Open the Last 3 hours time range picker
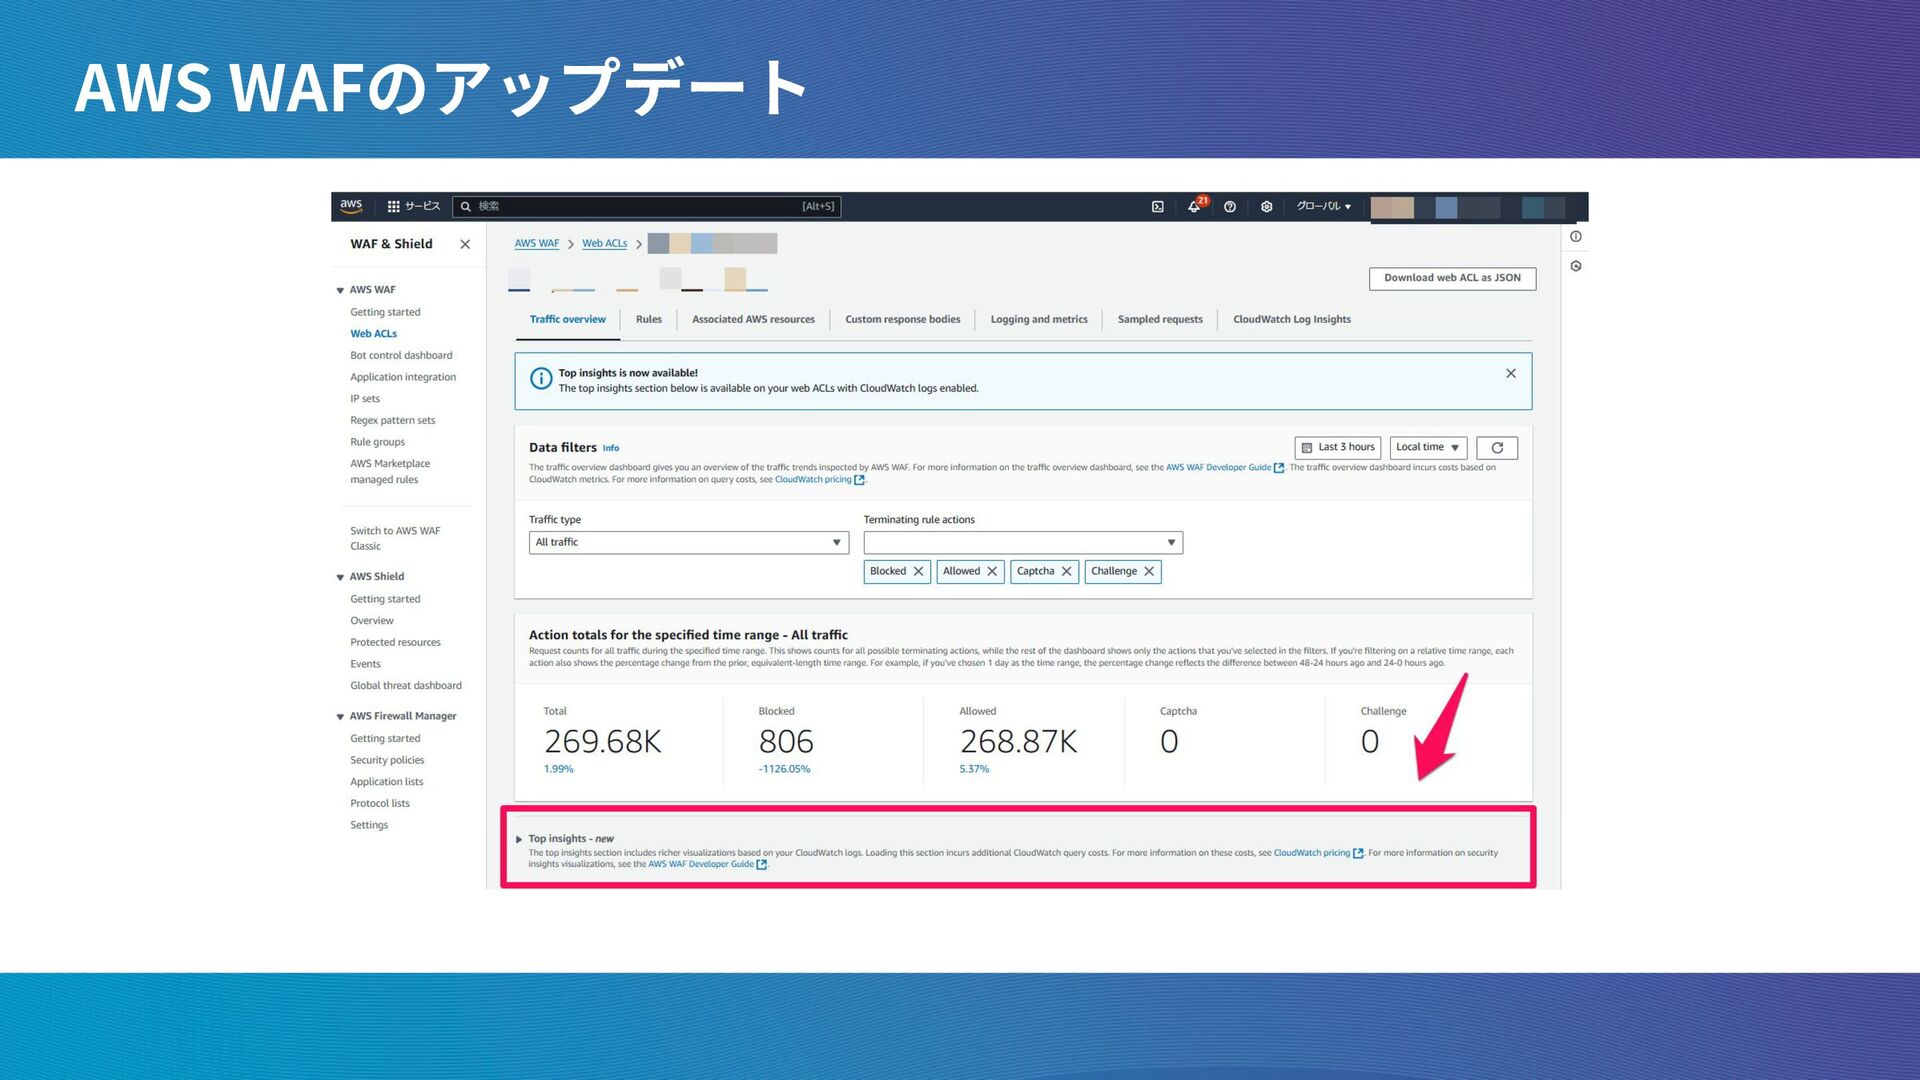 [x=1338, y=448]
